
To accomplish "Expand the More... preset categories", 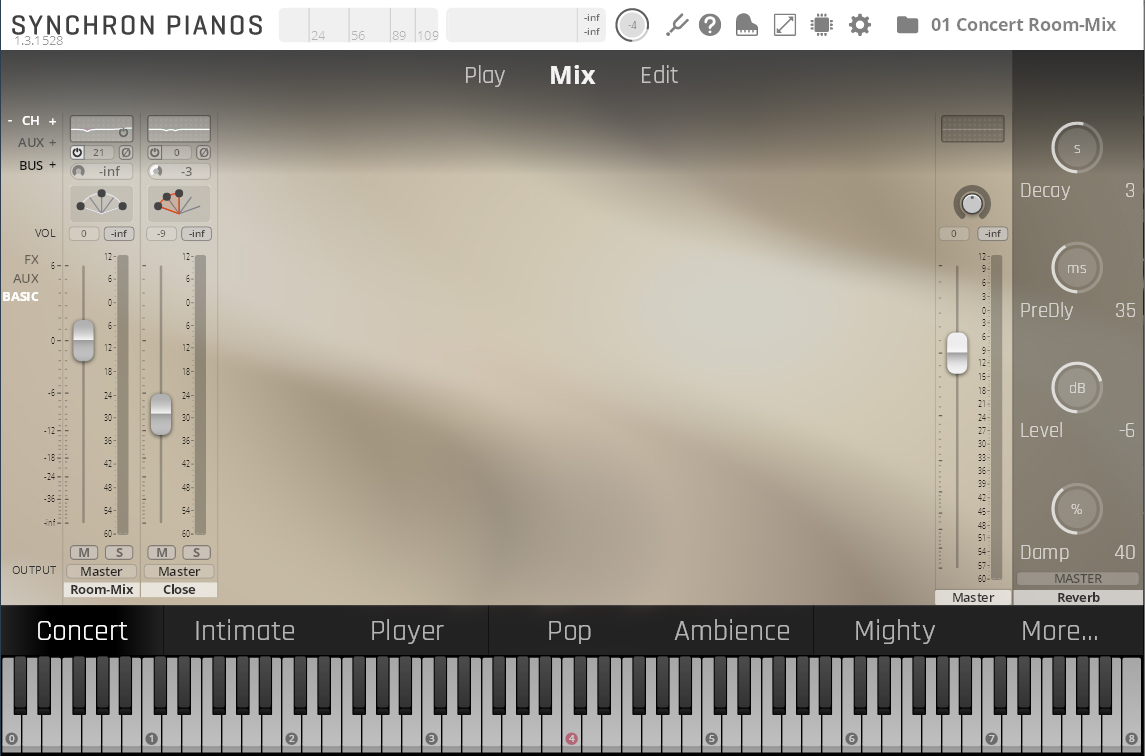I will click(1059, 631).
